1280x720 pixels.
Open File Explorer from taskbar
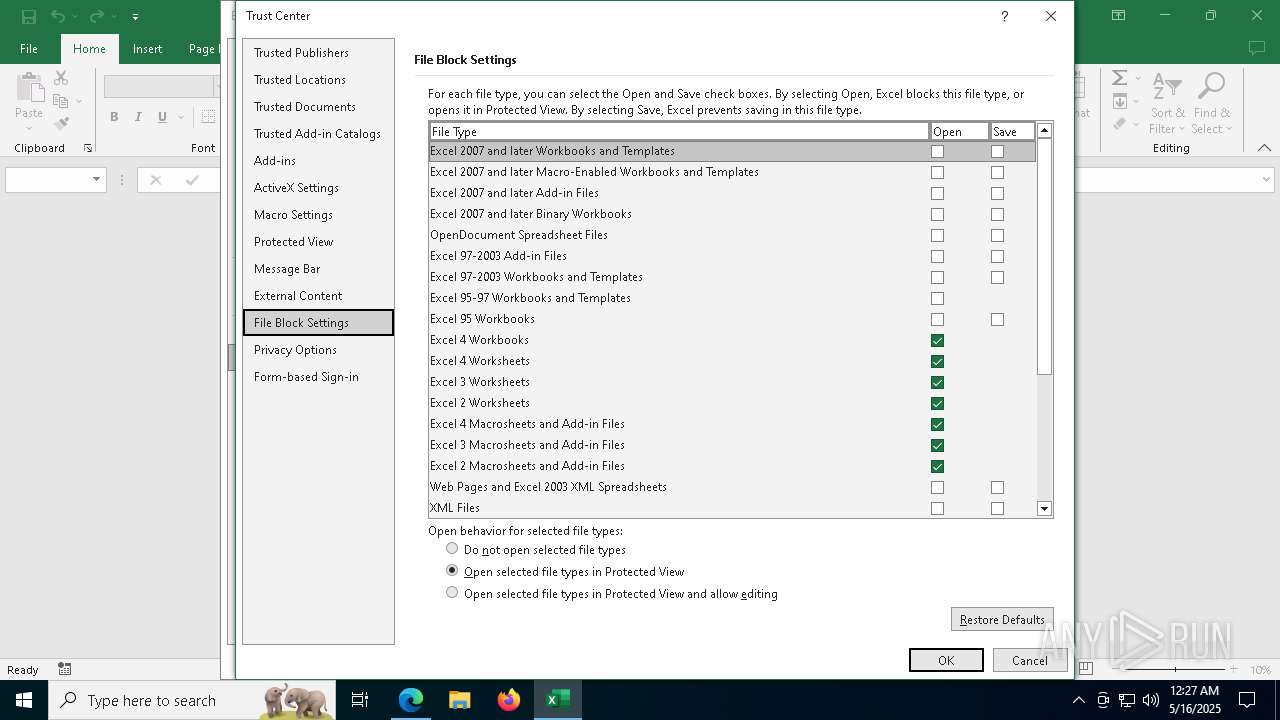(x=459, y=700)
